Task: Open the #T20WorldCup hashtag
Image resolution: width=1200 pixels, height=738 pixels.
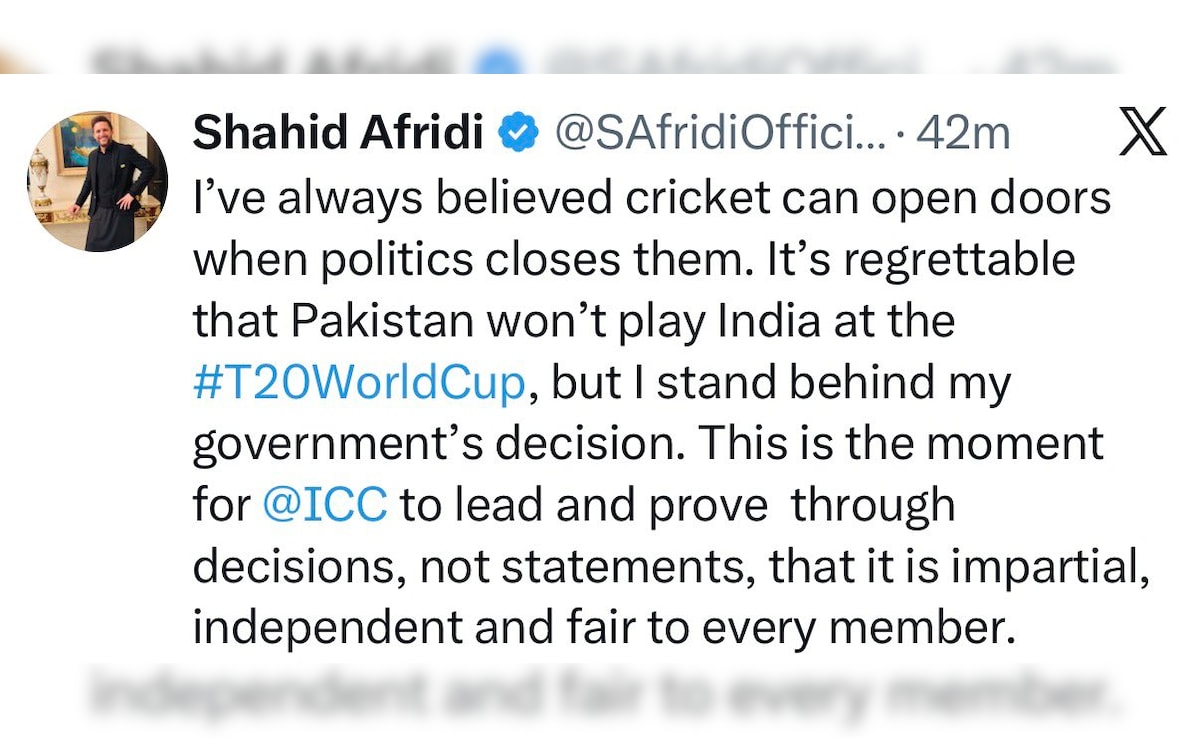Action: point(358,382)
